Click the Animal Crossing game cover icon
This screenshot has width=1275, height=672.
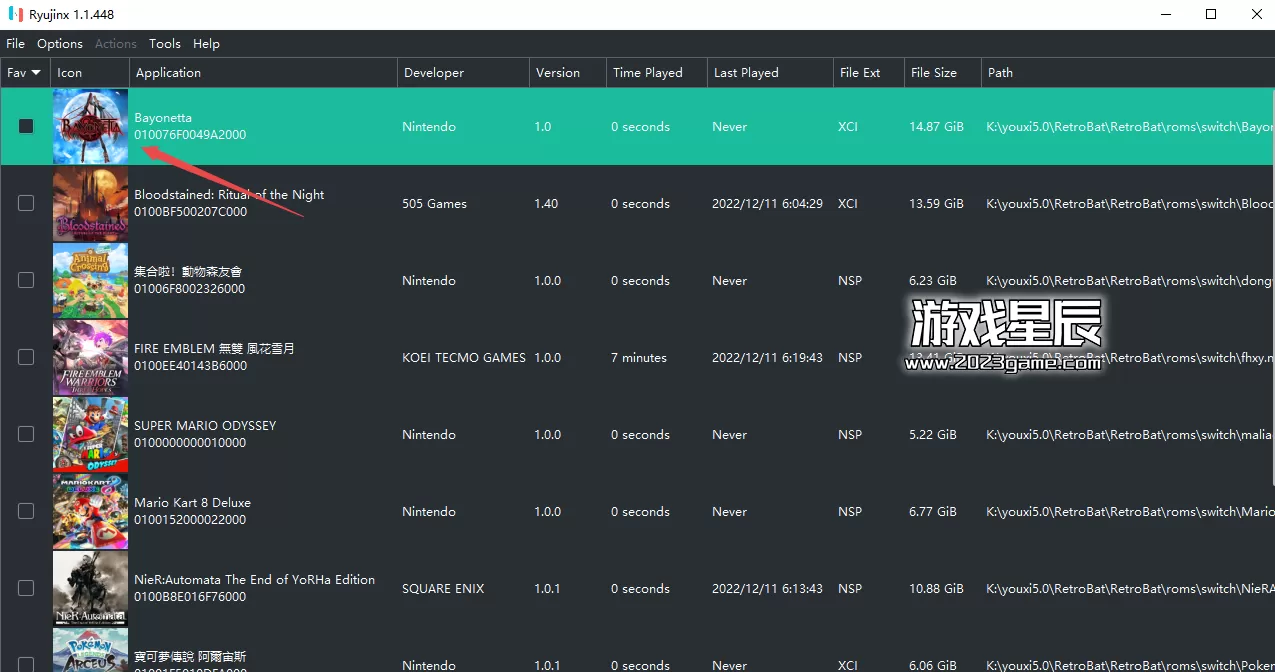click(x=90, y=280)
